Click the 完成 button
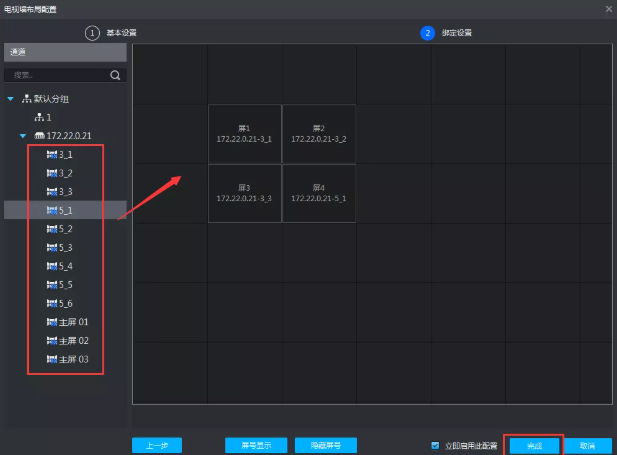 (x=534, y=445)
